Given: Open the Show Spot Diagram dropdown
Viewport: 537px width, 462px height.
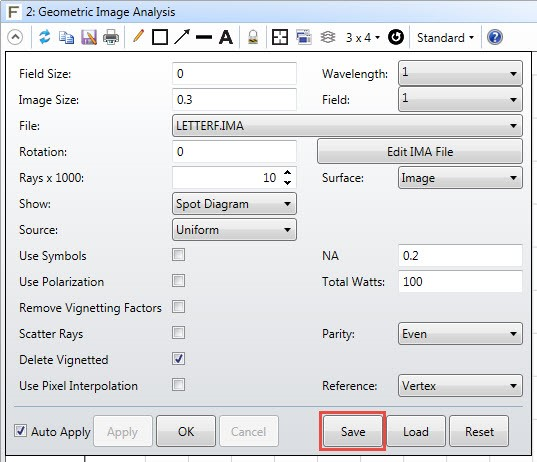Looking at the screenshot, I should tap(234, 204).
